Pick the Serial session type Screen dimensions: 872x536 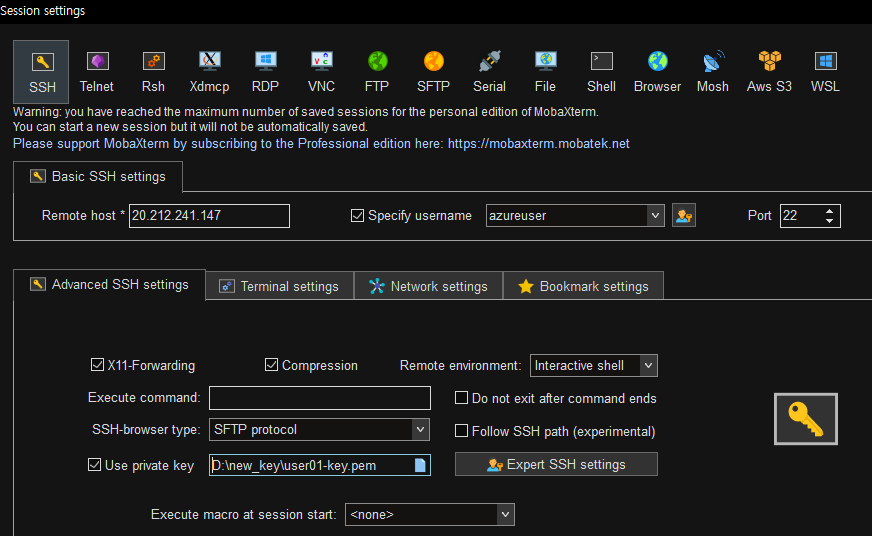click(x=489, y=72)
